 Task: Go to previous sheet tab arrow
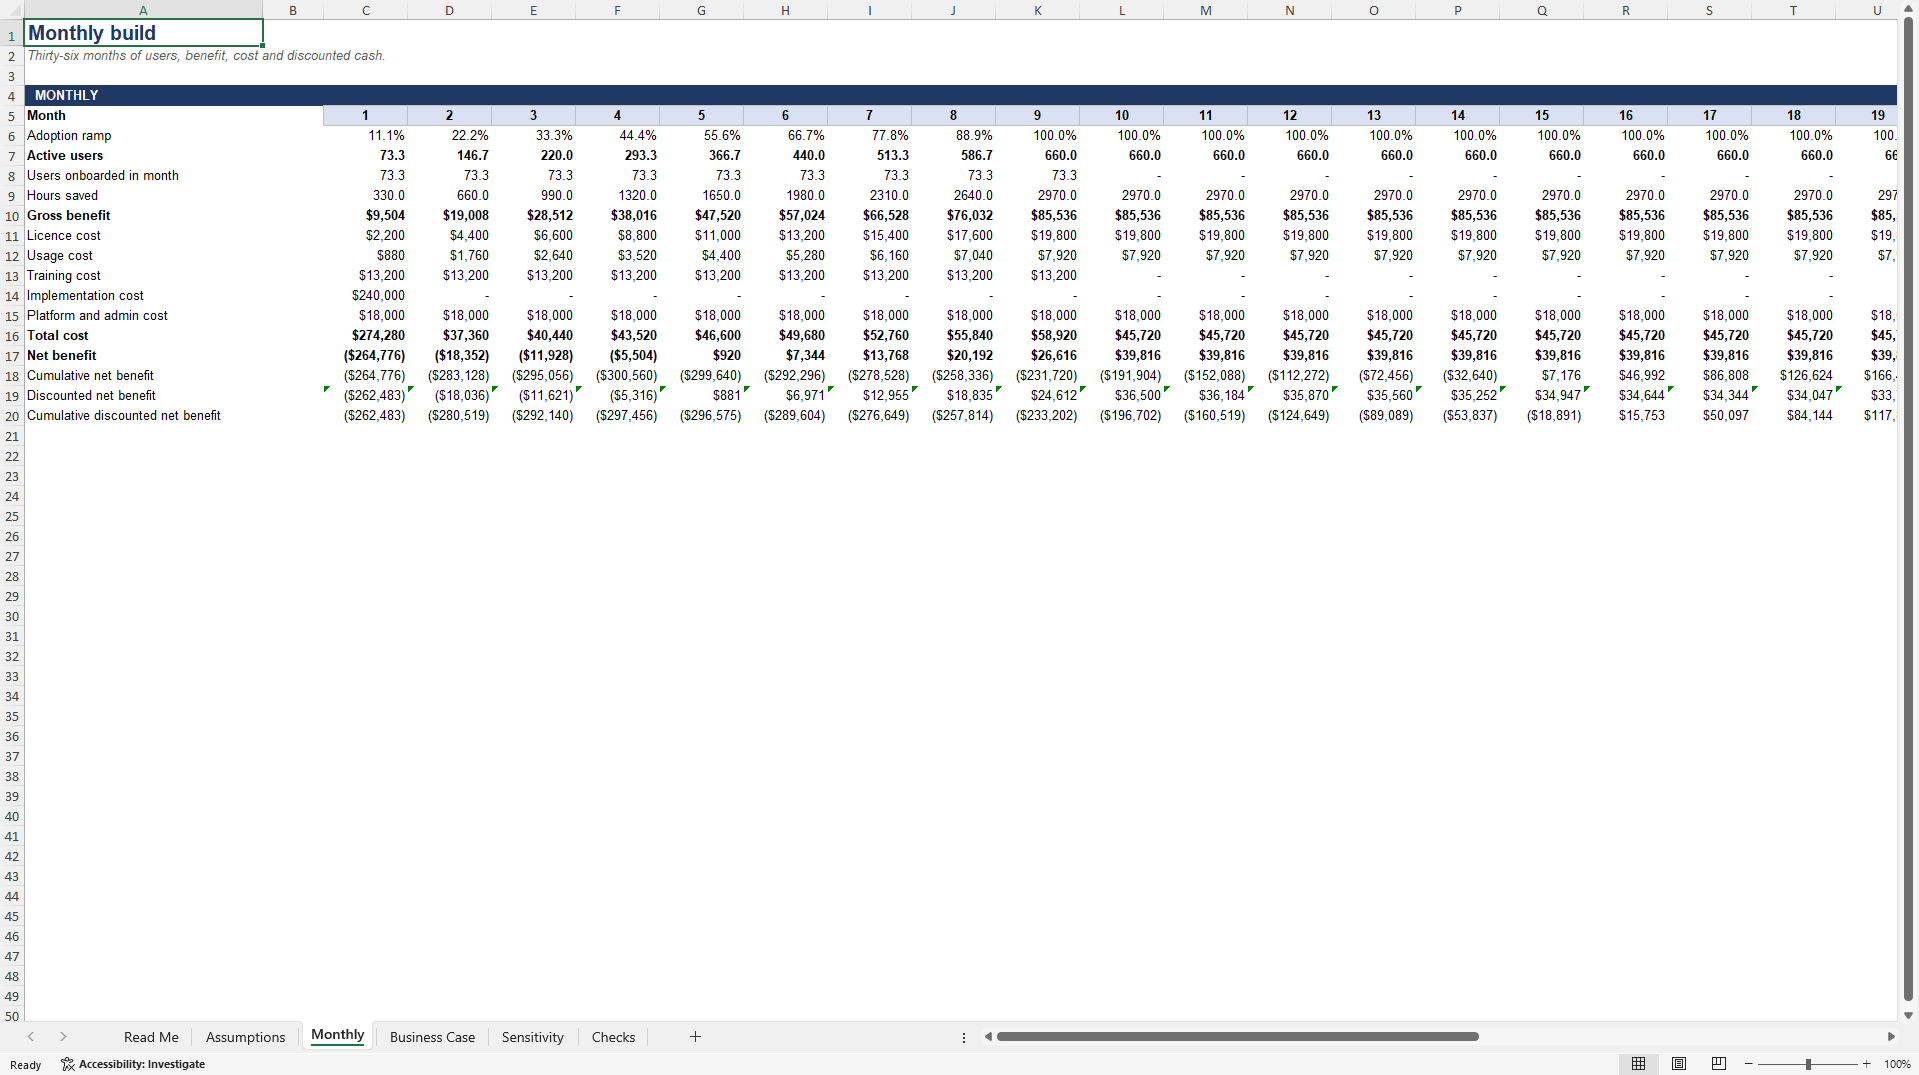point(31,1037)
